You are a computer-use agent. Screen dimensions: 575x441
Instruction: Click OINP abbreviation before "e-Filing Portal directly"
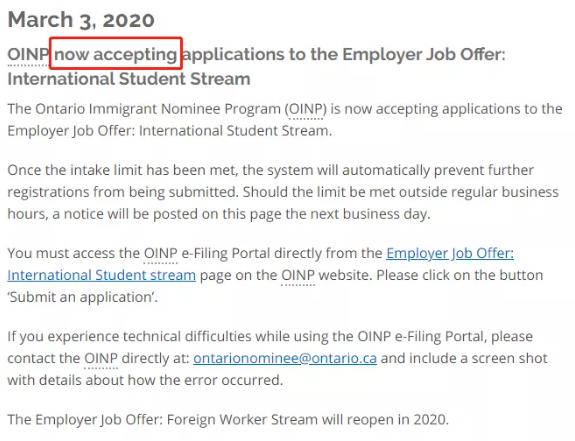[161, 253]
